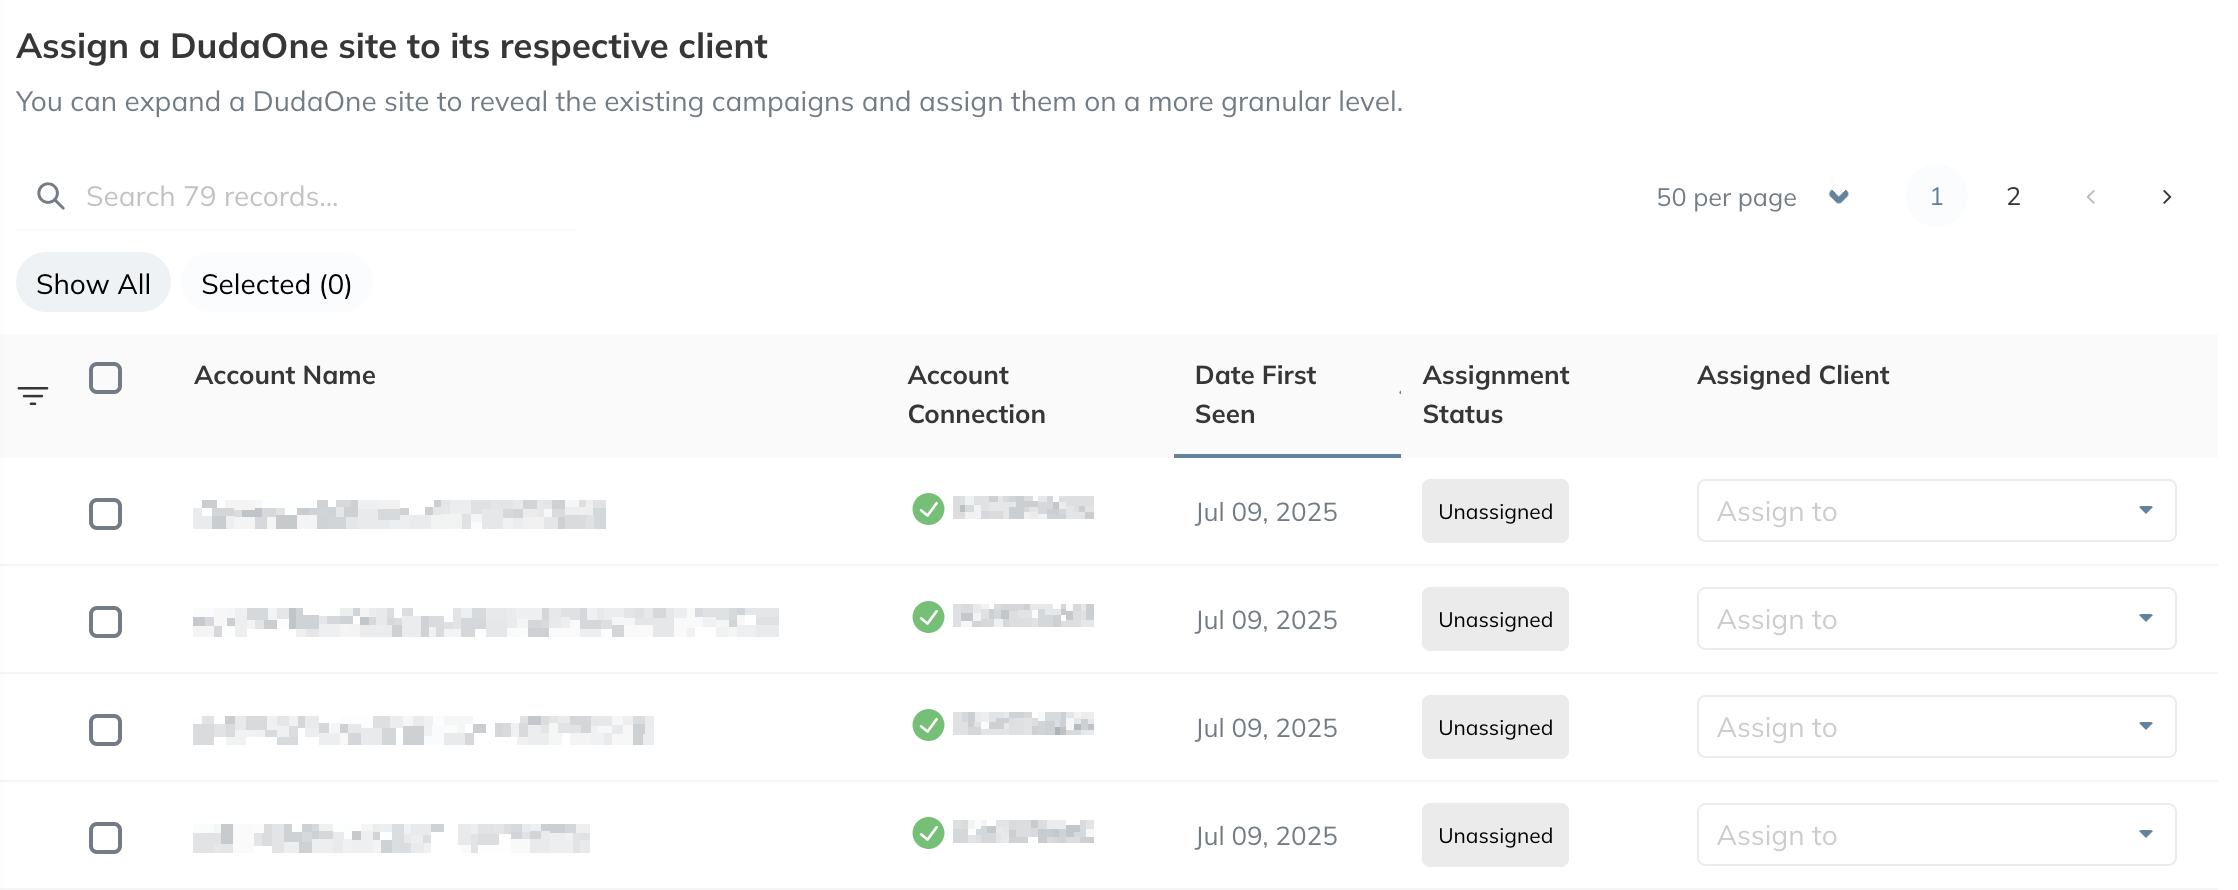The height and width of the screenshot is (890, 2238).
Task: Sort by Date First Seen column
Action: click(1255, 395)
